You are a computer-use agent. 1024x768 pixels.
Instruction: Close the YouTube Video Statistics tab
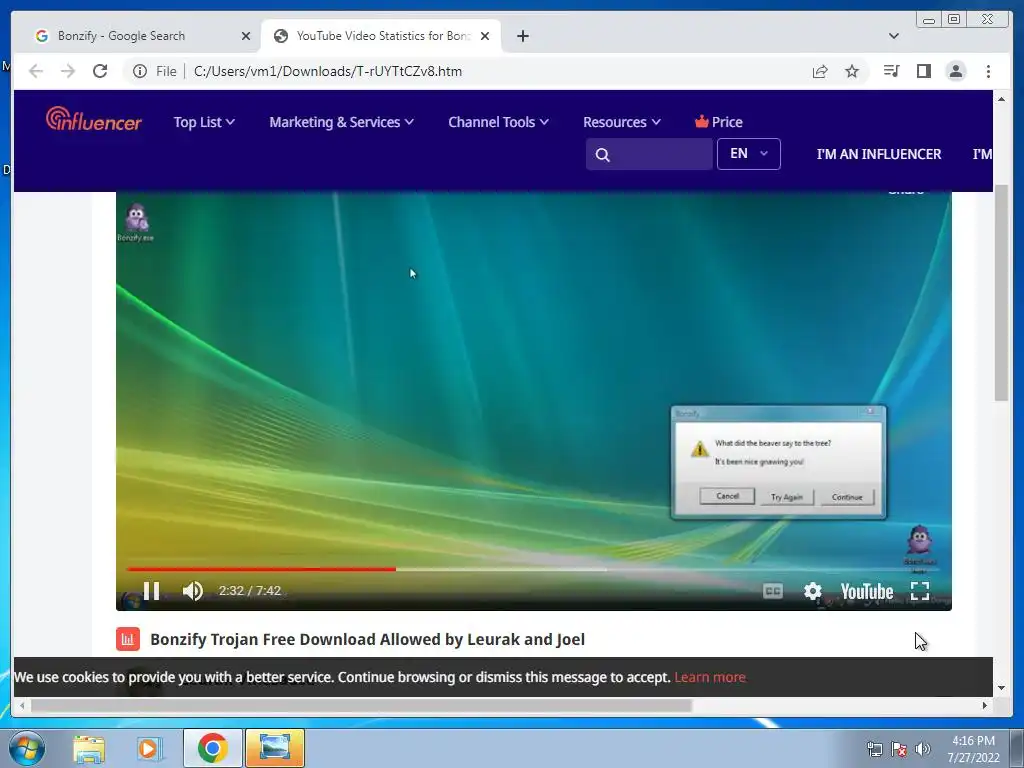tap(485, 36)
